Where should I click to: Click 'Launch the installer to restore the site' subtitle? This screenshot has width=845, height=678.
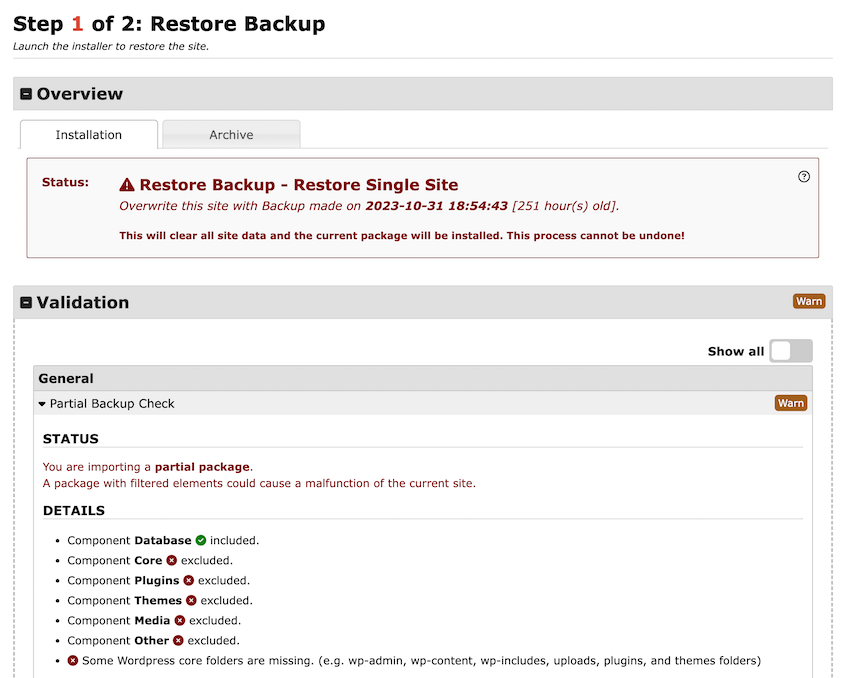point(111,46)
